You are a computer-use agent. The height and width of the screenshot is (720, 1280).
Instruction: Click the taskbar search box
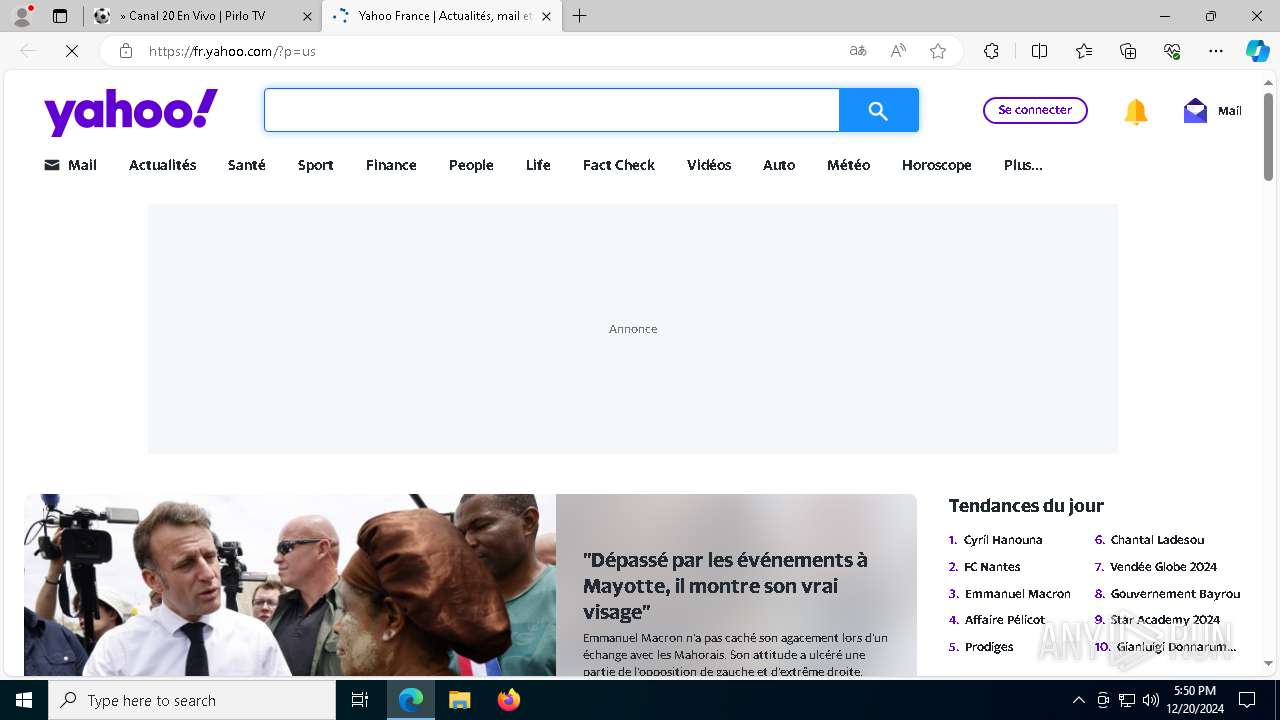[192, 700]
